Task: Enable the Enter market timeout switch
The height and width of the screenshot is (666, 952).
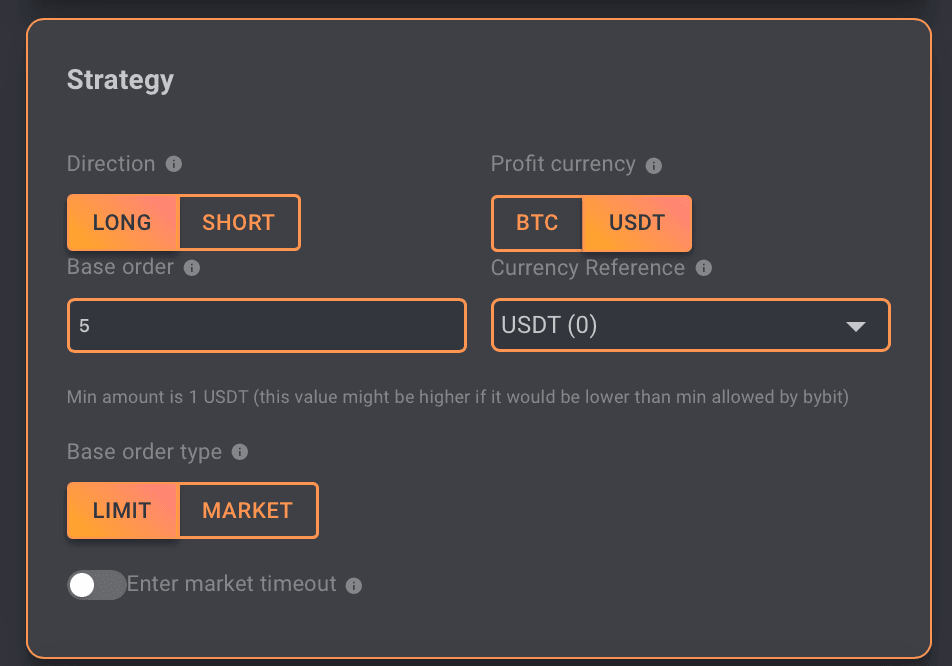Action: [96, 585]
